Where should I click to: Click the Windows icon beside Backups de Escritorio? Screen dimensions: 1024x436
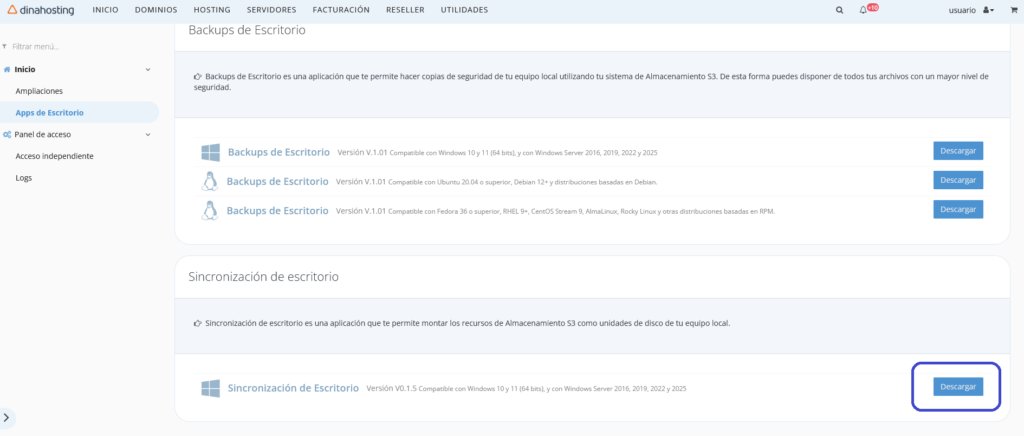(210, 152)
